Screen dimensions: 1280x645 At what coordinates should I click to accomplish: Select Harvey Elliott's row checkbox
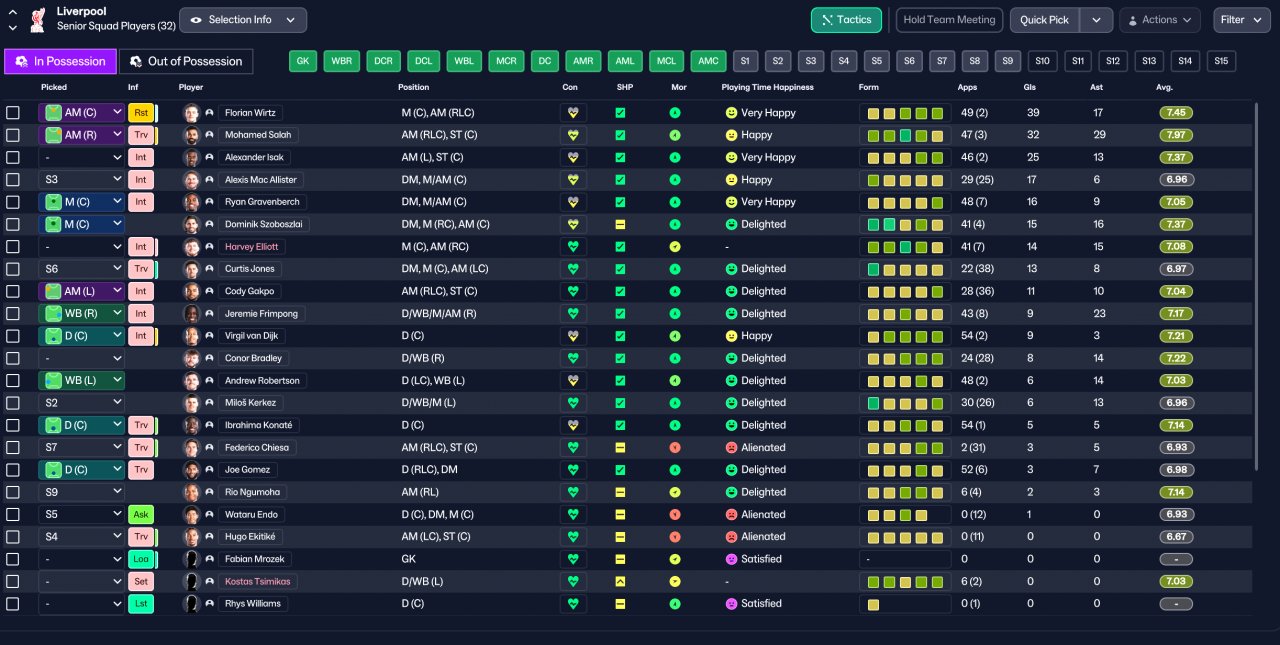click(x=13, y=246)
